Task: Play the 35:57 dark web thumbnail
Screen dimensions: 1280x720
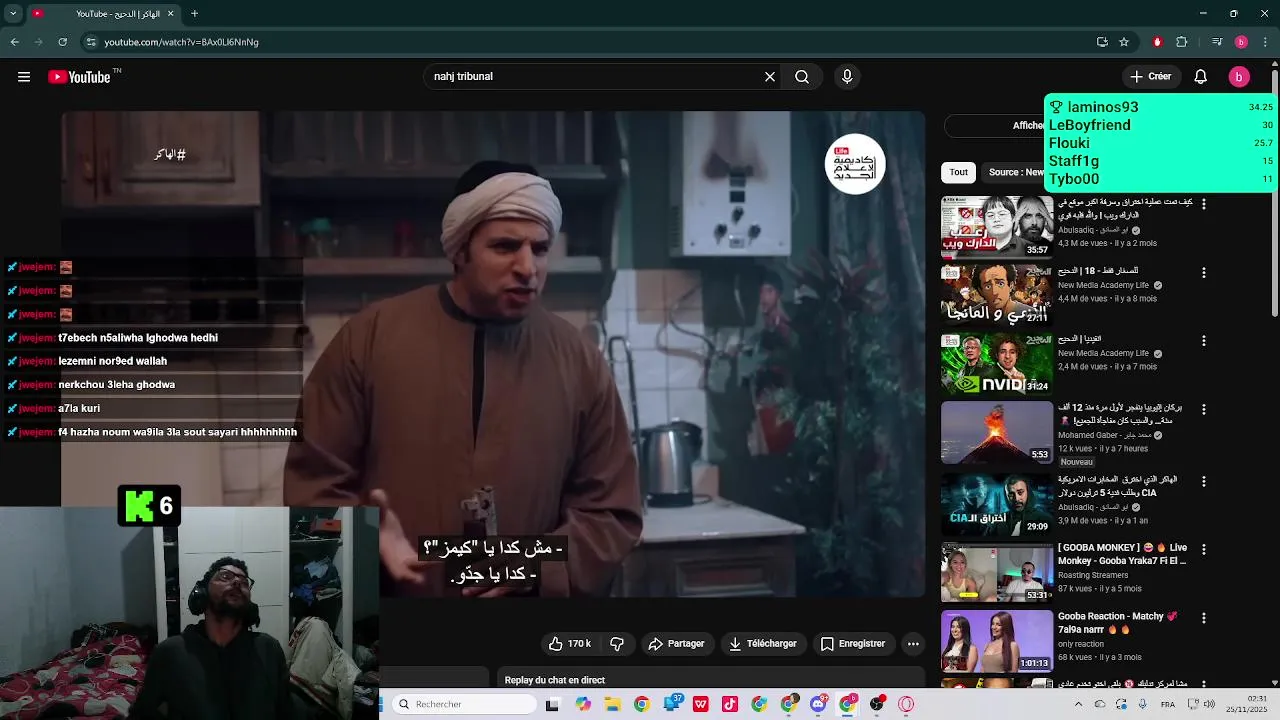Action: [x=997, y=227]
